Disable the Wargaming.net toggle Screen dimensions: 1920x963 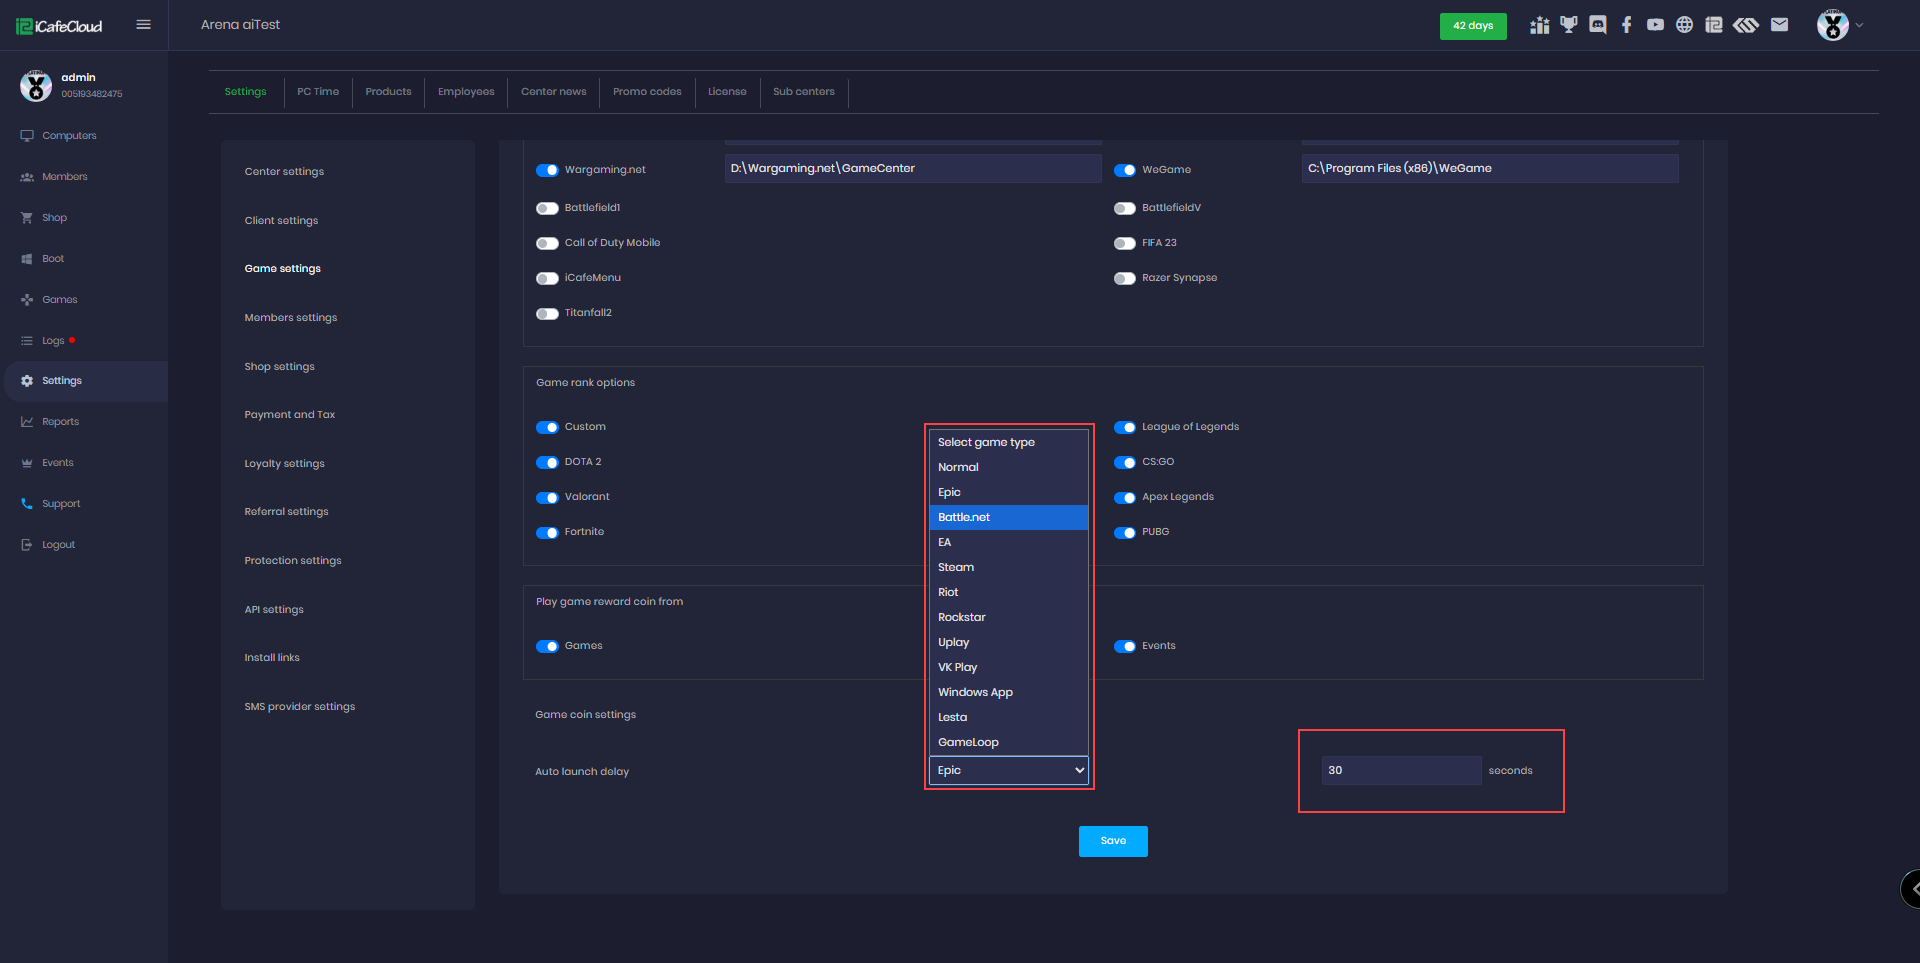[547, 170]
